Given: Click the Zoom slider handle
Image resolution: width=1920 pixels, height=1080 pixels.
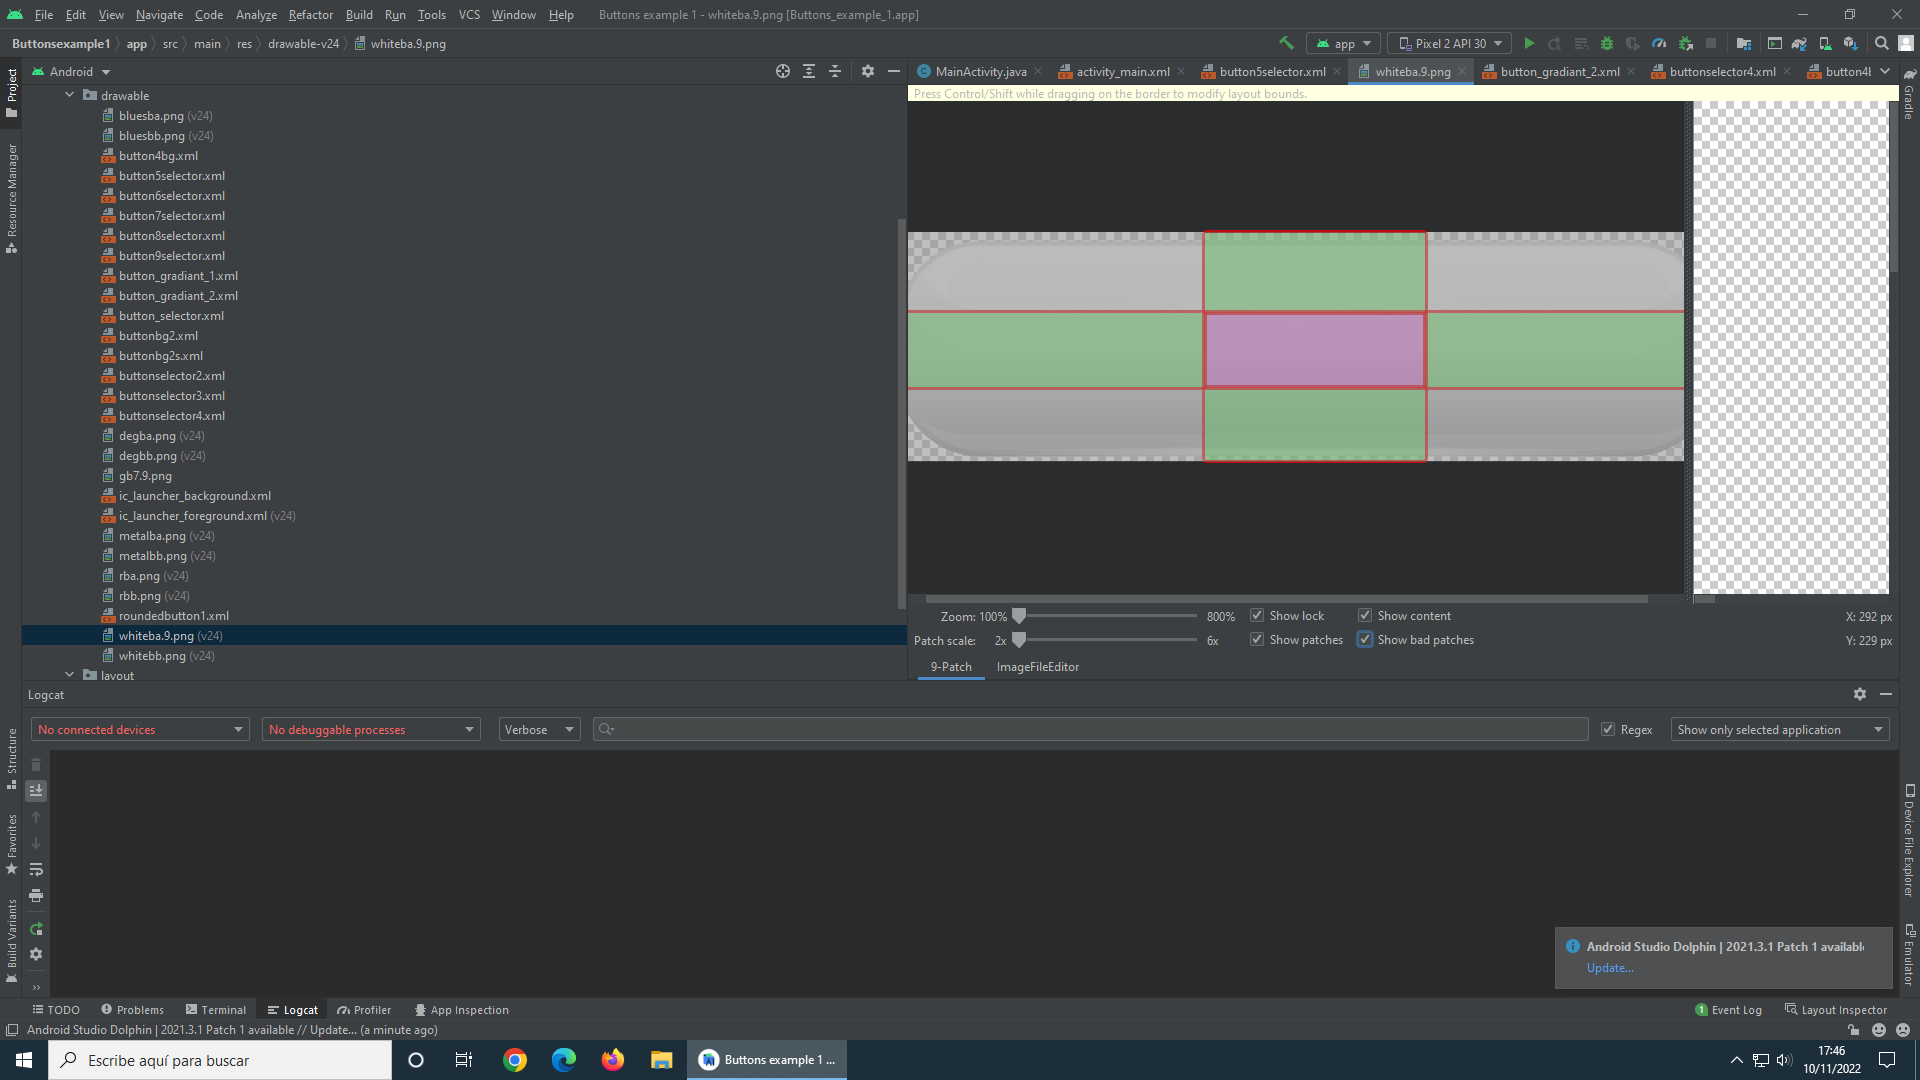Looking at the screenshot, I should point(1018,616).
